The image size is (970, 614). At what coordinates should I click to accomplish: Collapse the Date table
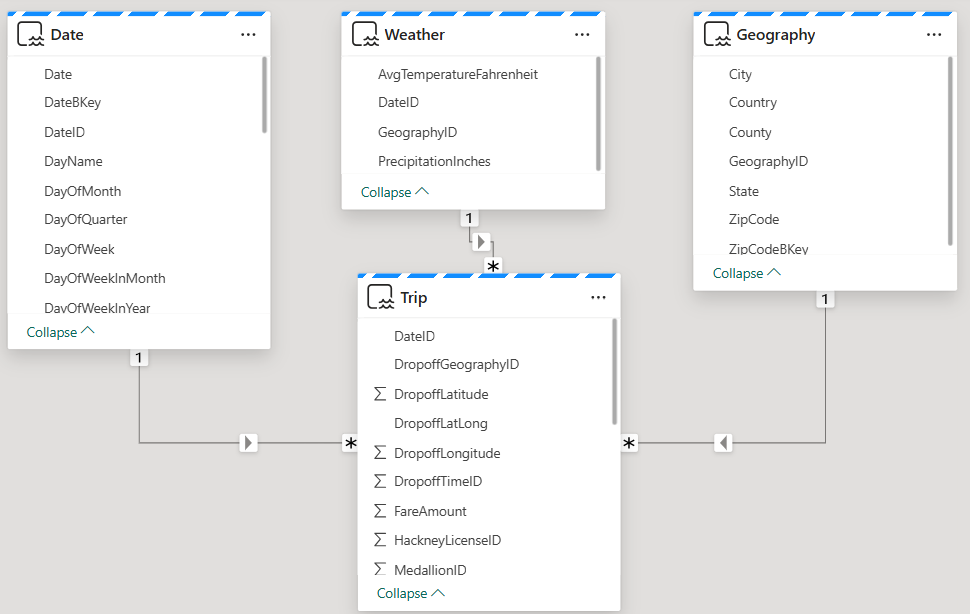61,332
